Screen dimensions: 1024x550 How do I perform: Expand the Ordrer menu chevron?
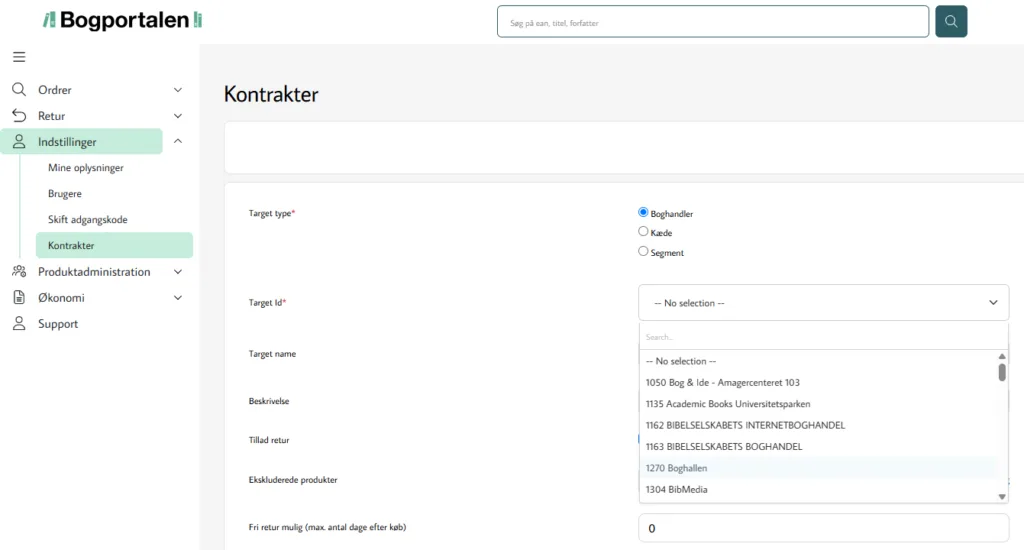pos(178,89)
